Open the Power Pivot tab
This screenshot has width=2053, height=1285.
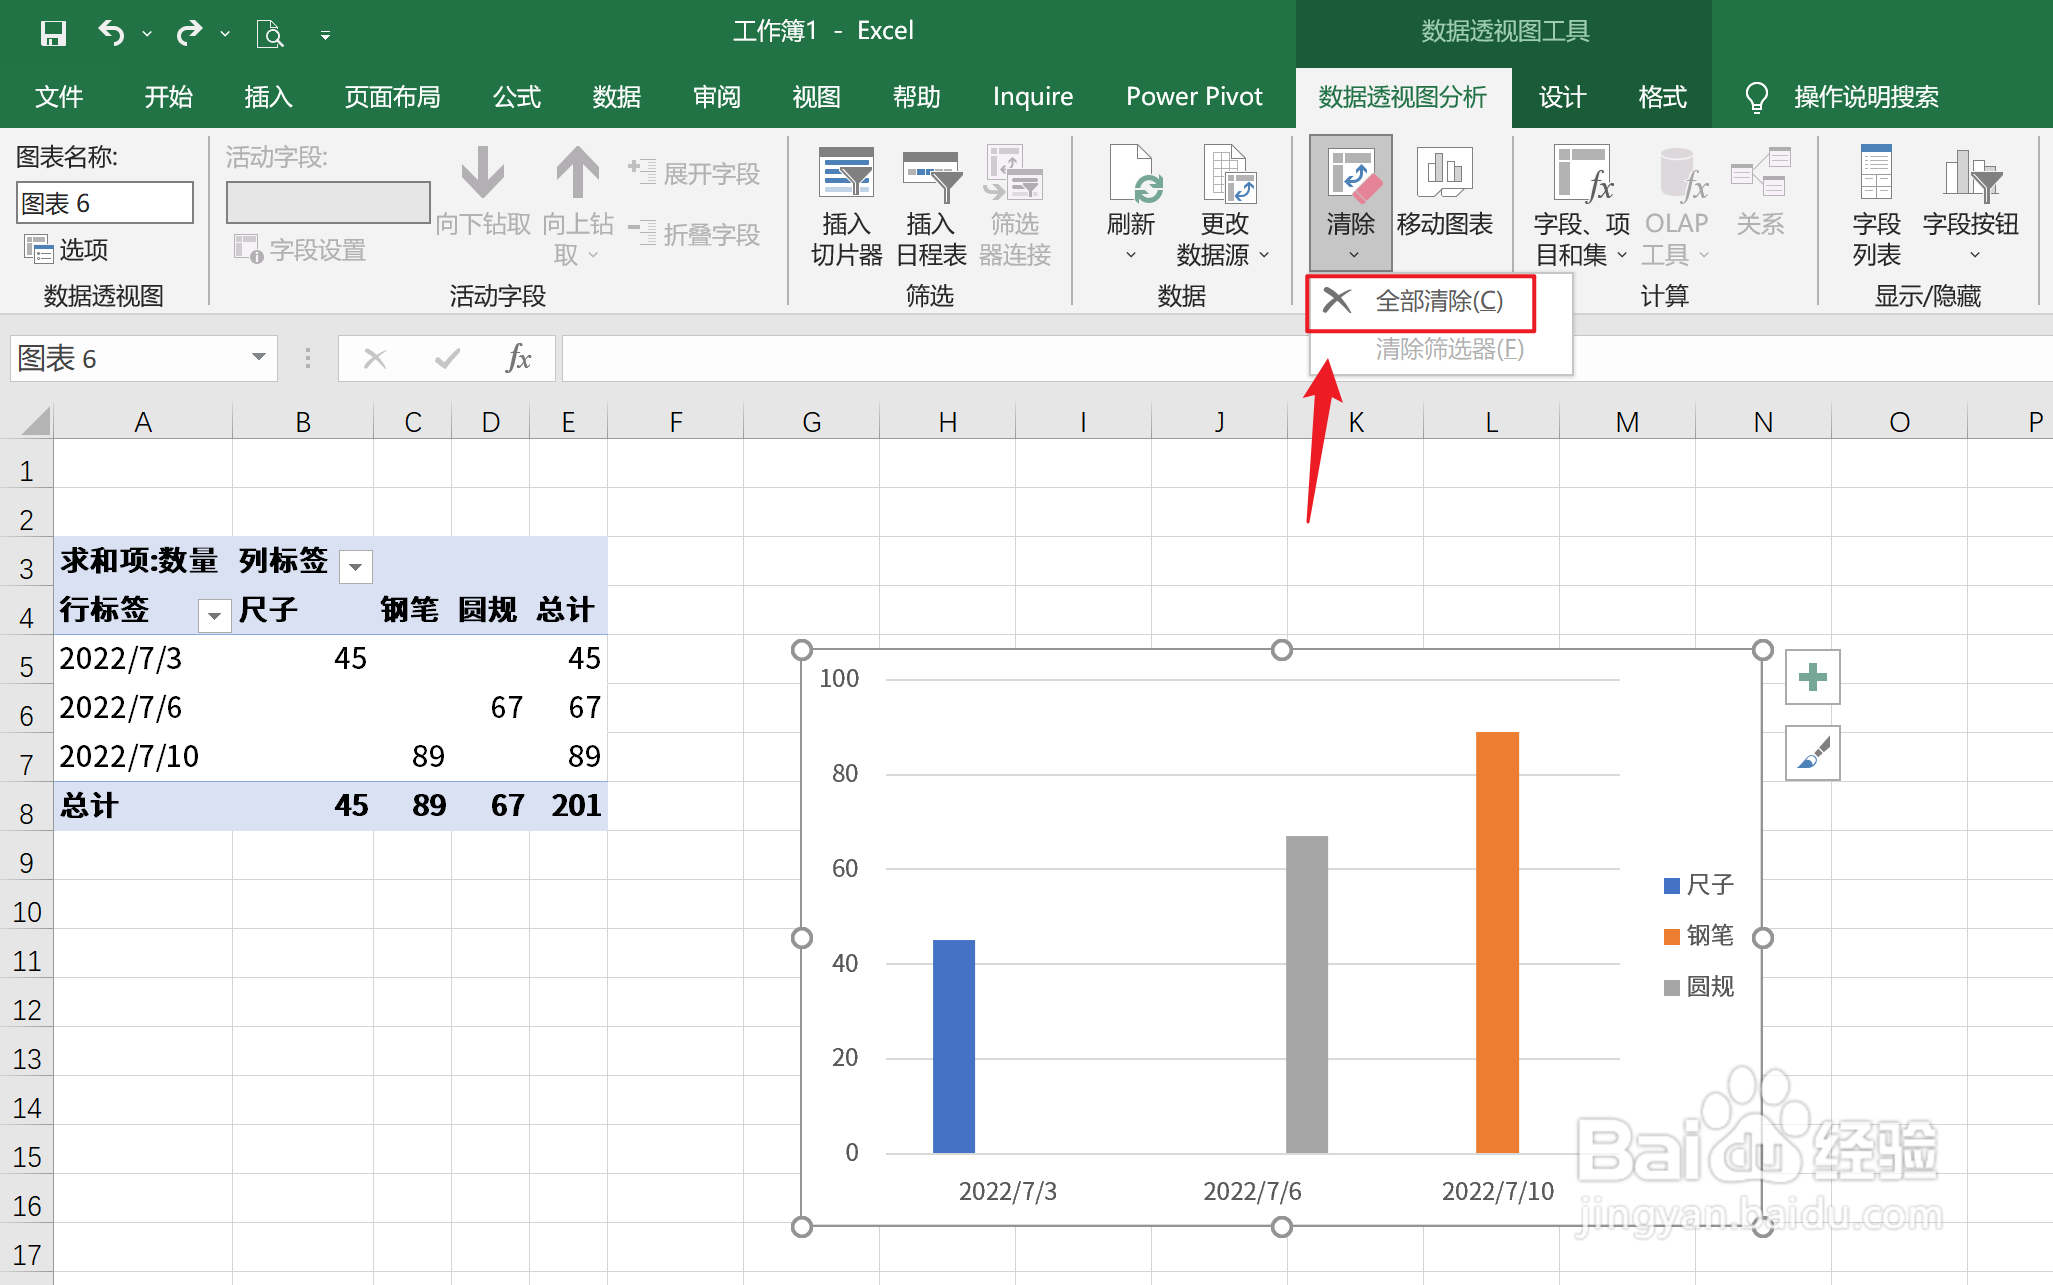pos(1194,97)
